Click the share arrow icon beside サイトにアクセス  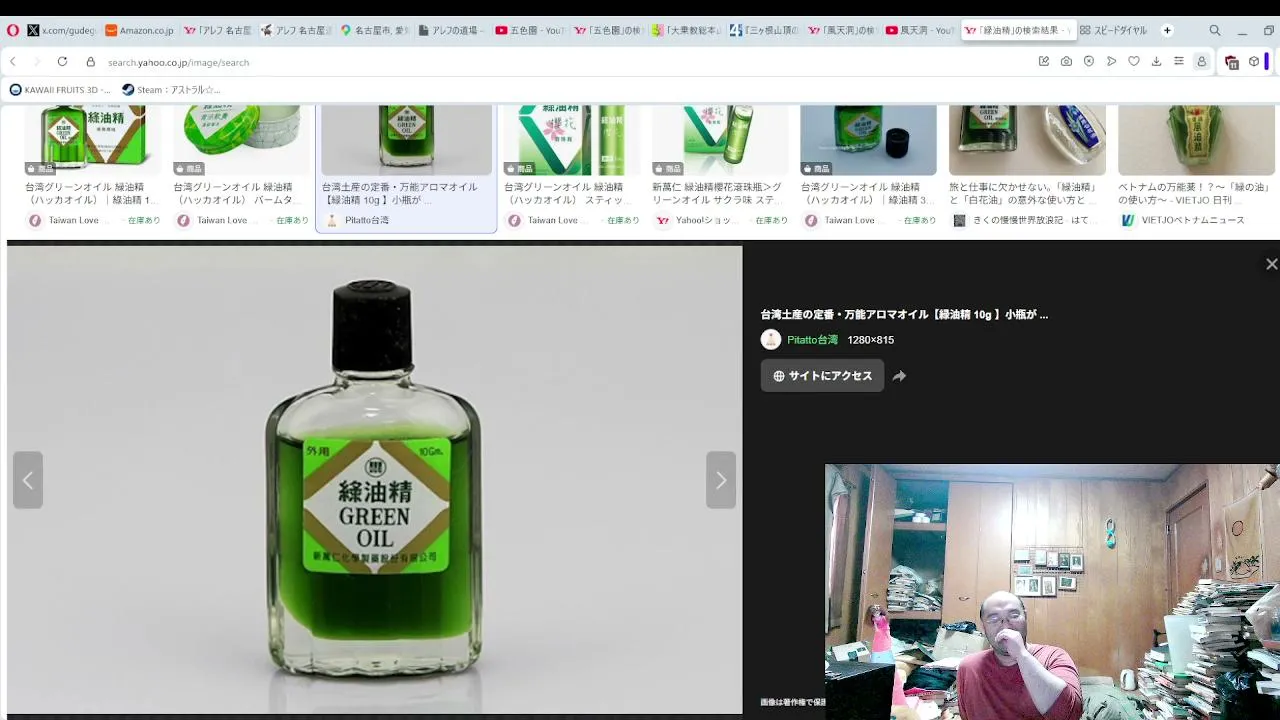point(899,376)
